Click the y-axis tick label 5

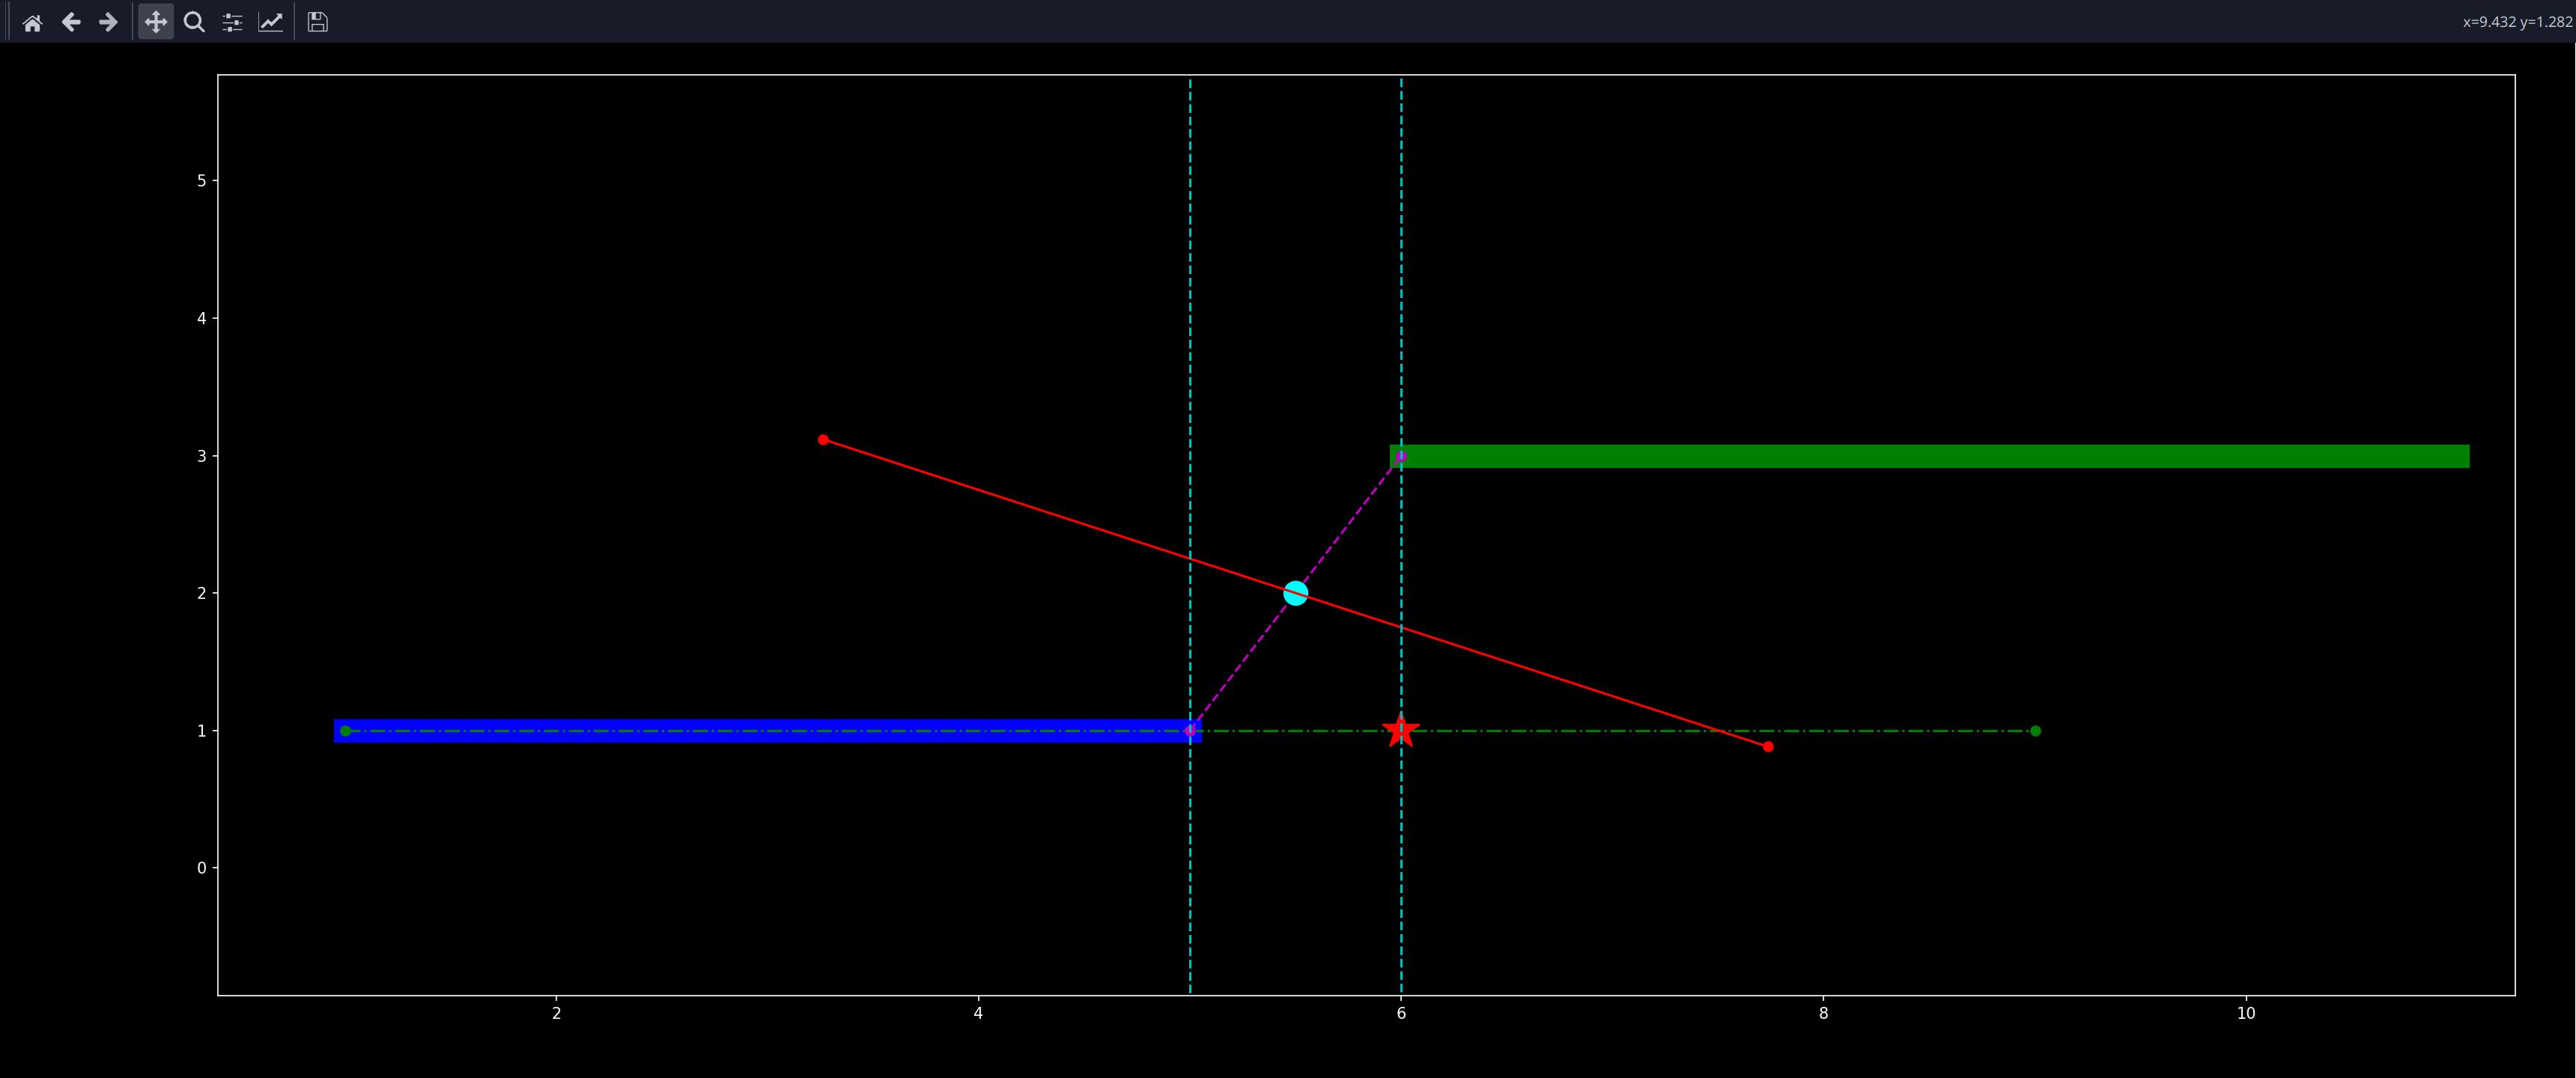click(202, 181)
